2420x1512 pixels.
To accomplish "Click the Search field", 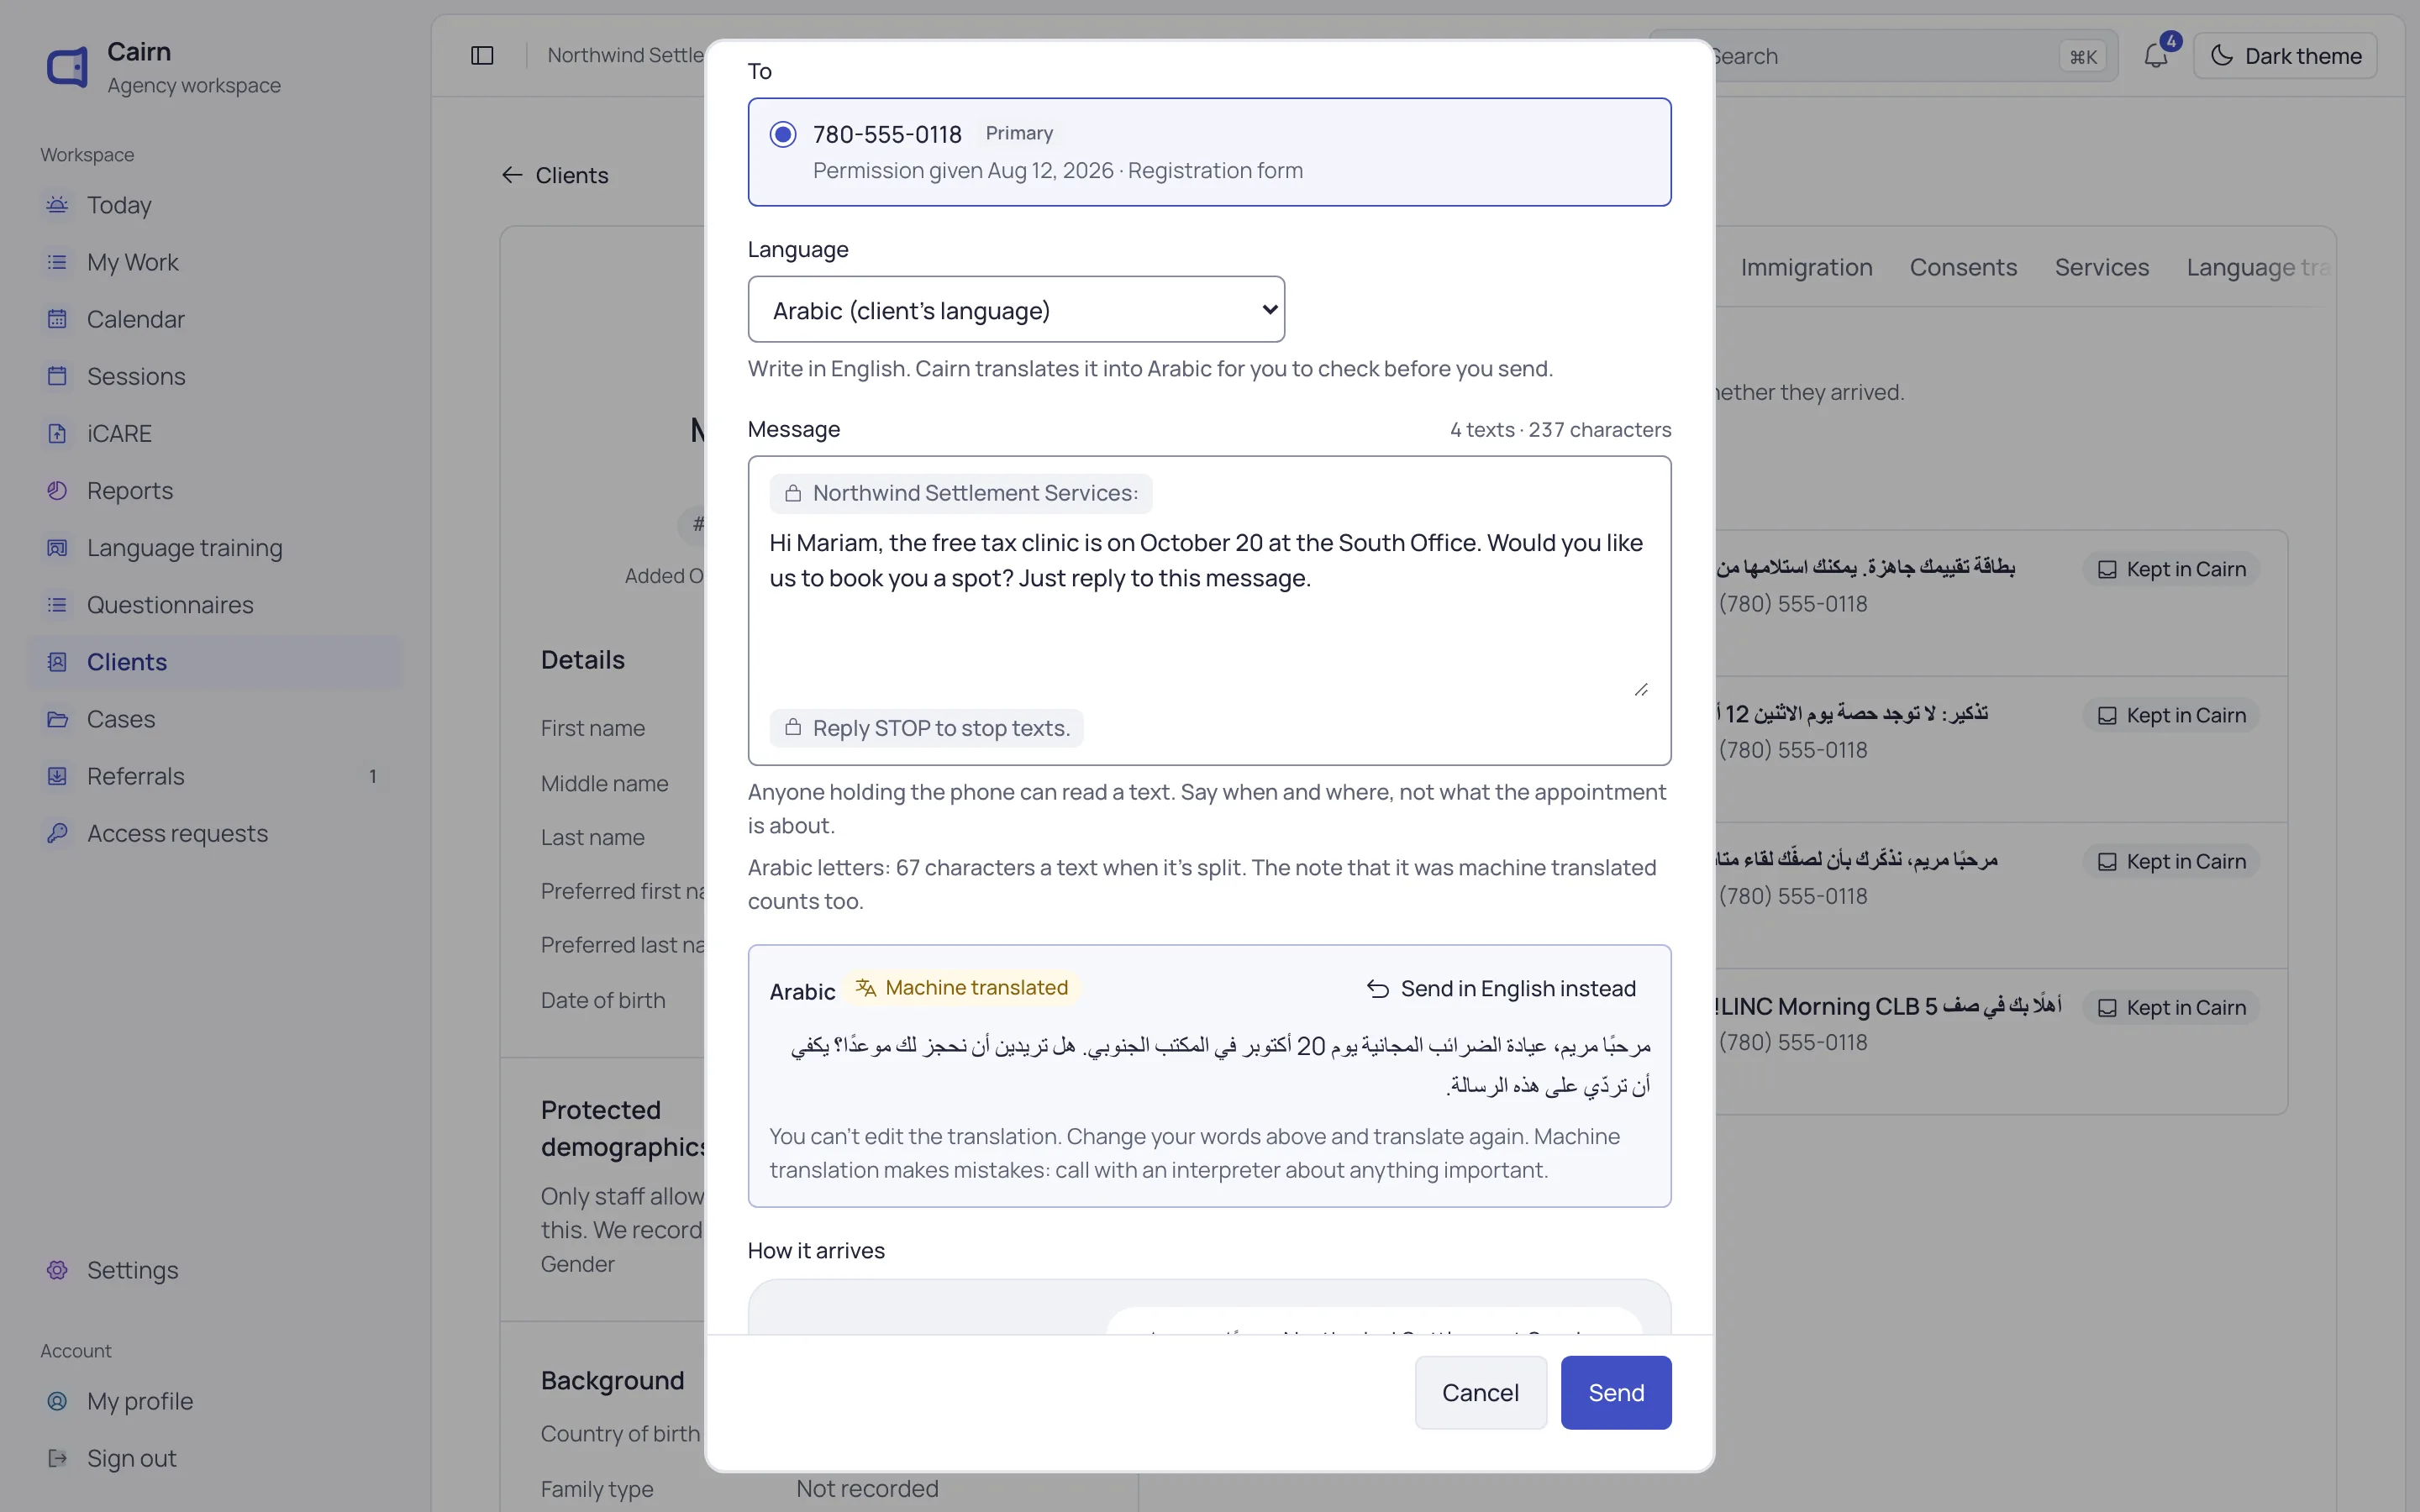I will click(1882, 56).
